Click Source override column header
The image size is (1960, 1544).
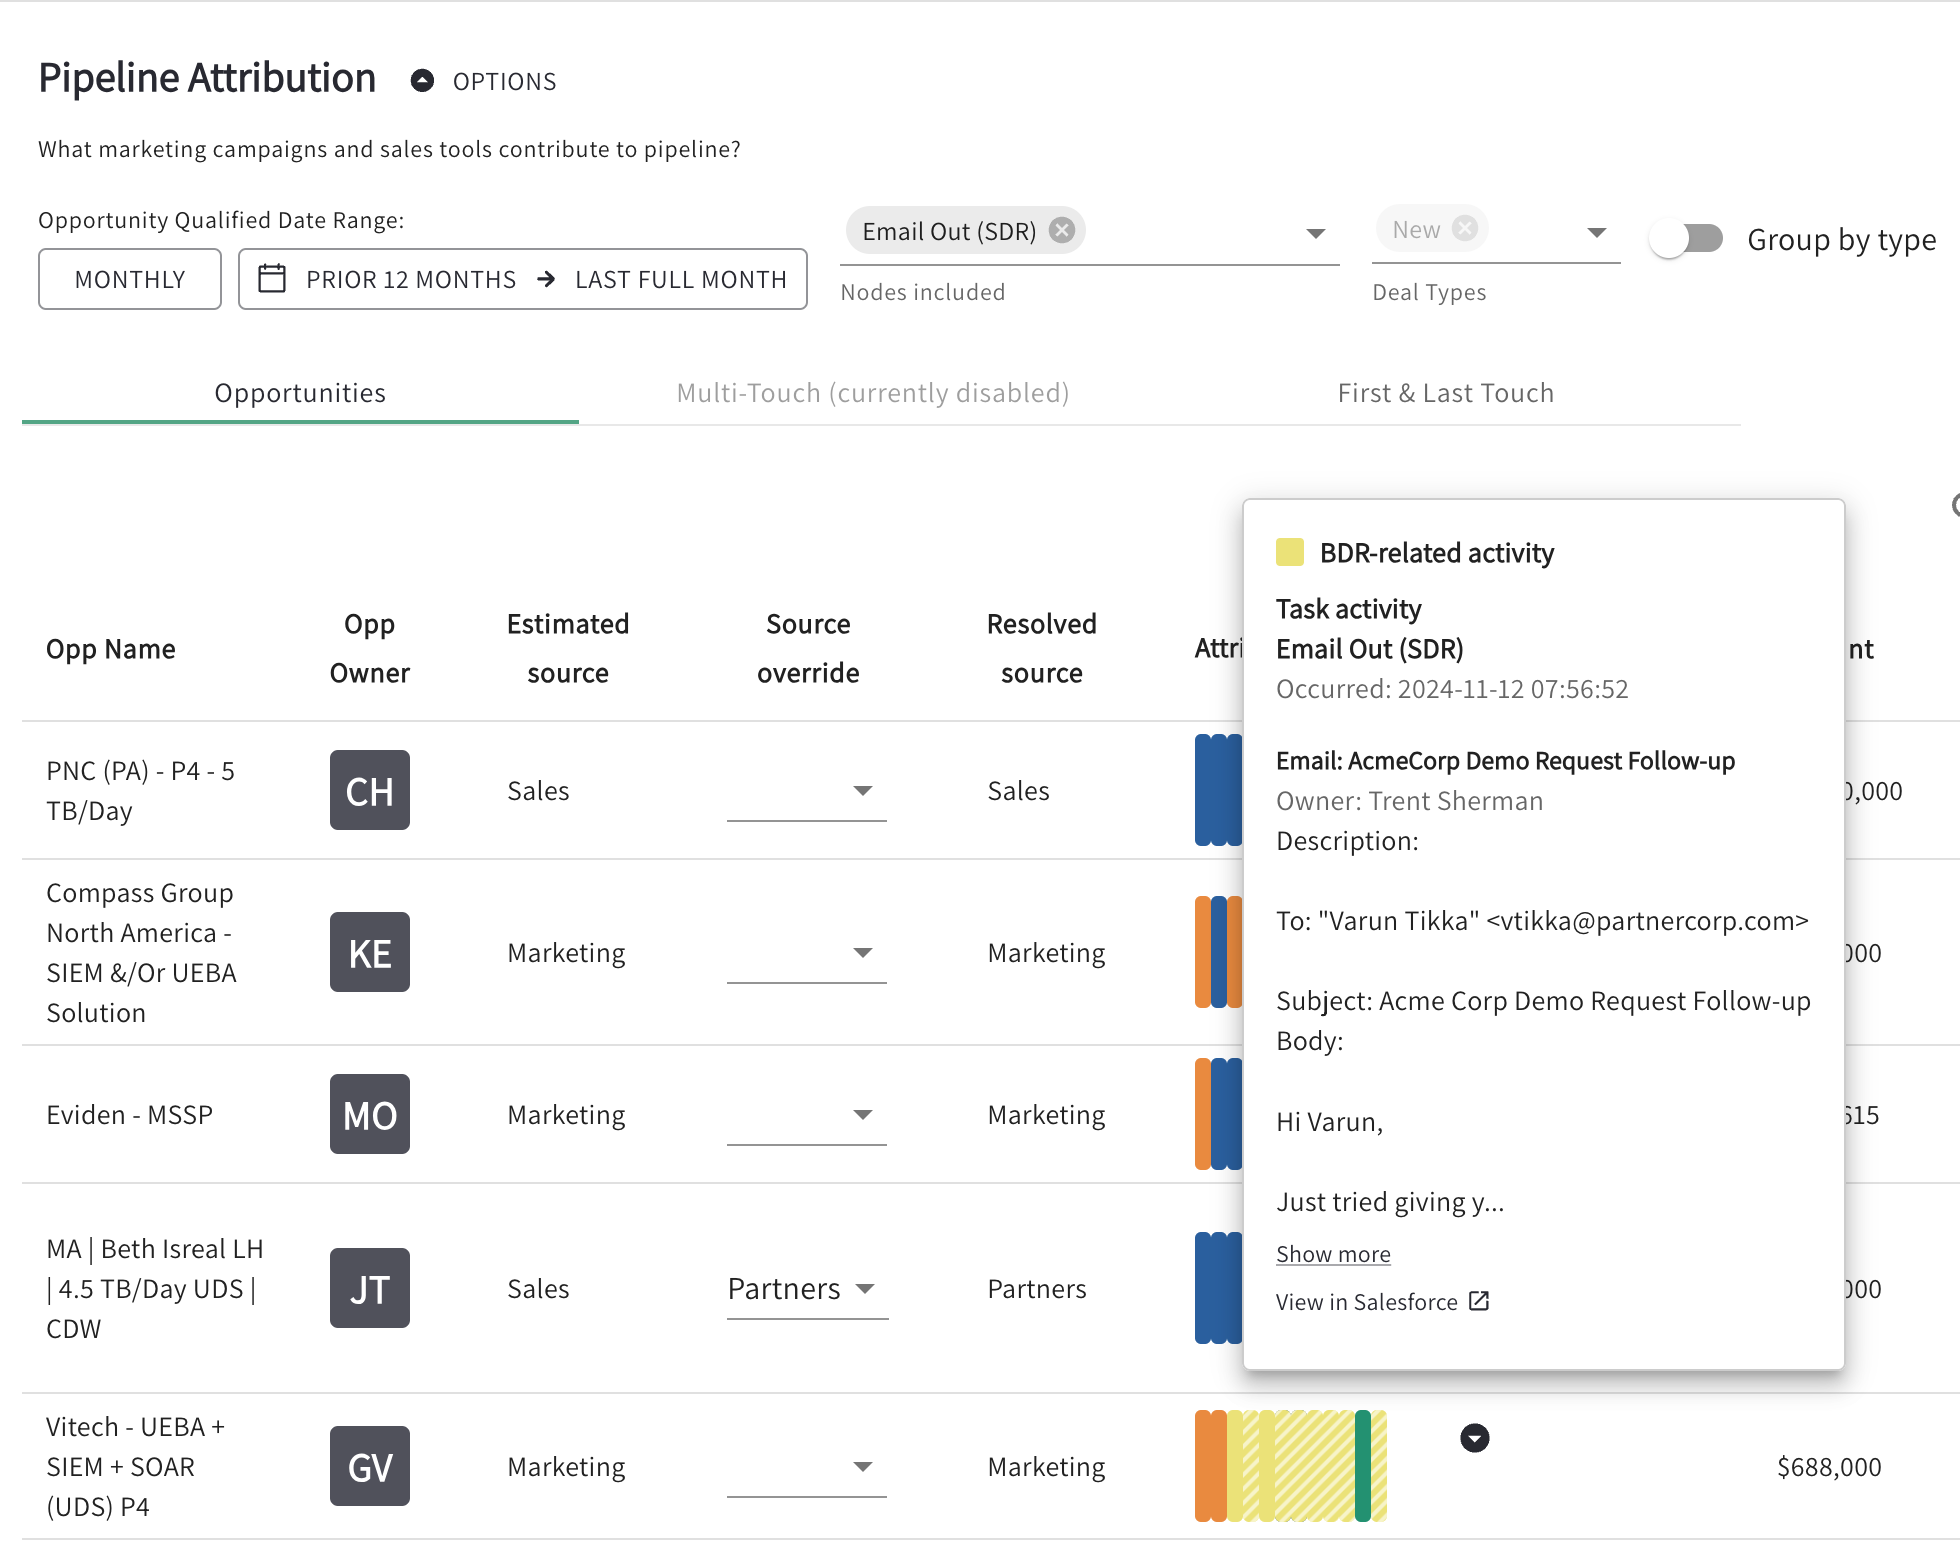[808, 648]
